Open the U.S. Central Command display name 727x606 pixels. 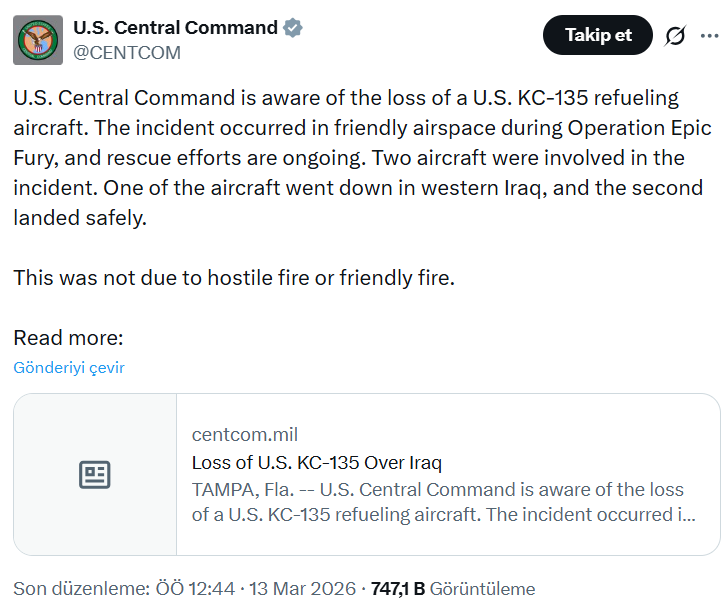pyautogui.click(x=176, y=28)
